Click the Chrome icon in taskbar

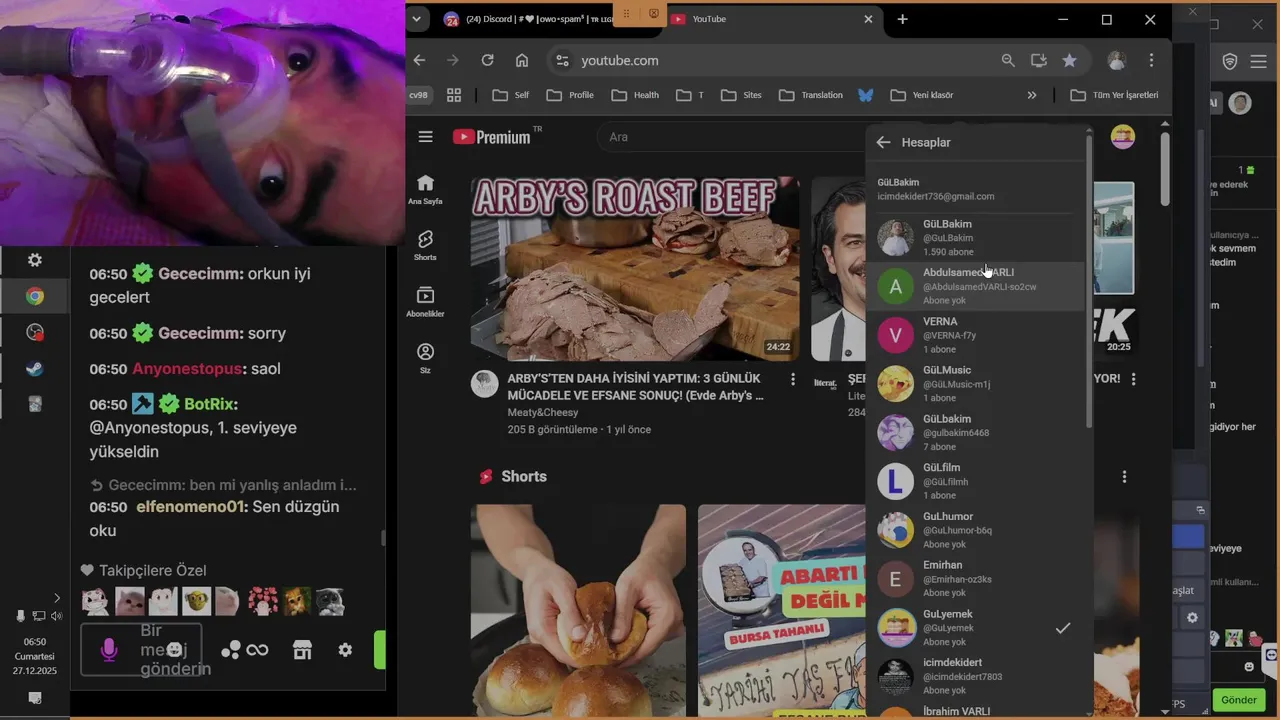coord(35,296)
